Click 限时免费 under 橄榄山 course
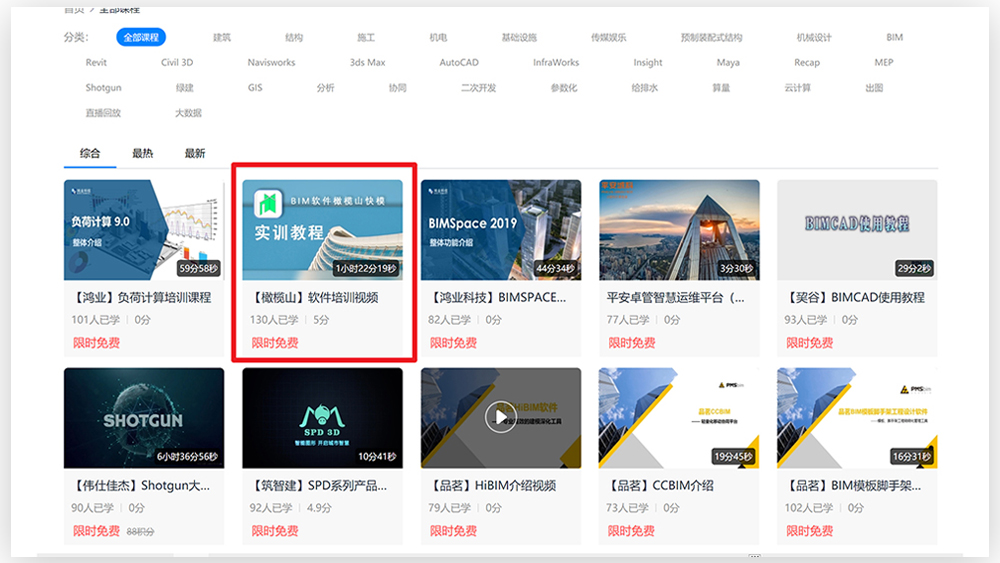The height and width of the screenshot is (563, 1000). [x=275, y=343]
